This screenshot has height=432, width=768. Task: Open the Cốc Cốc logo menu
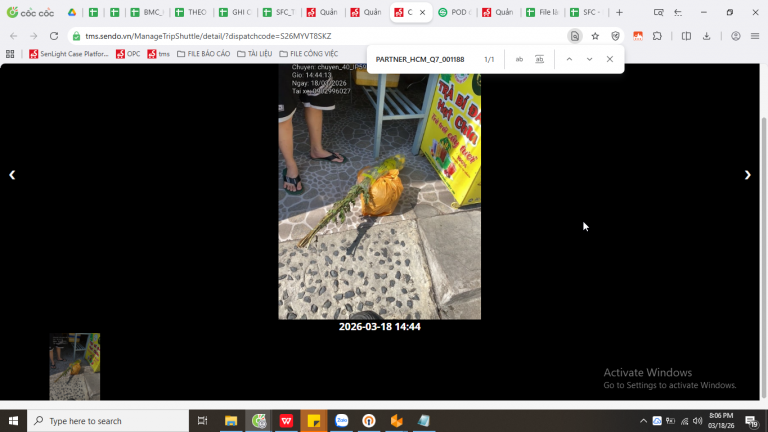click(30, 12)
